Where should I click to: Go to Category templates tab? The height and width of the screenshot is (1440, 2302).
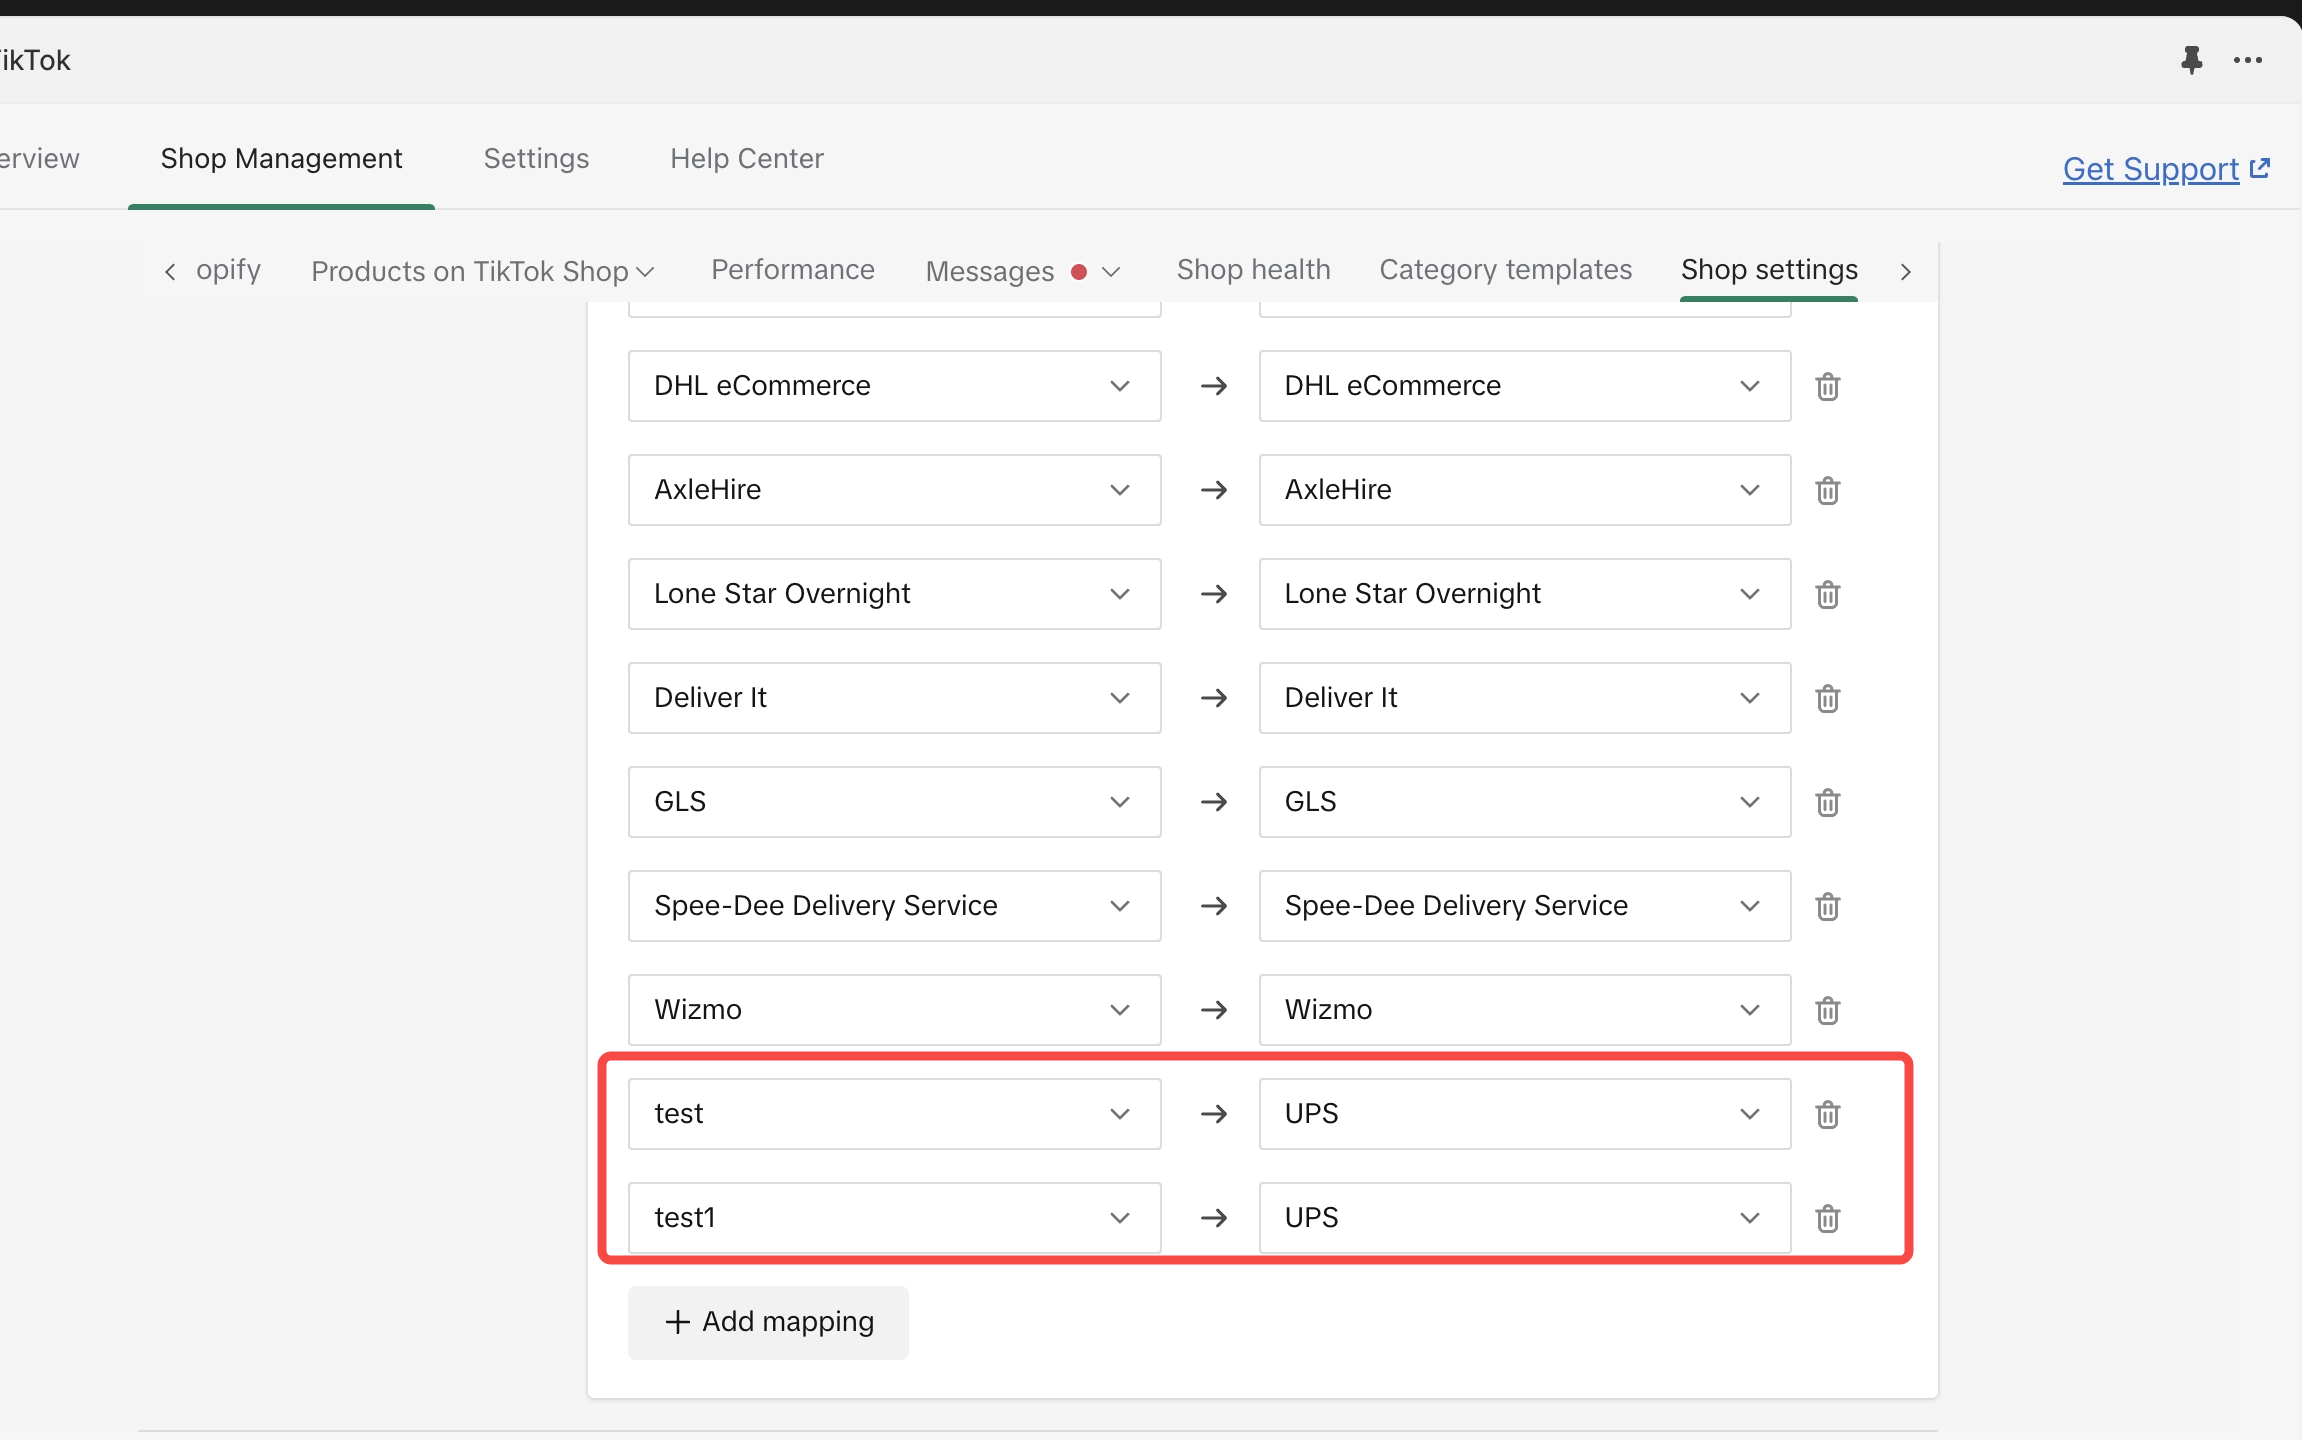(x=1505, y=270)
